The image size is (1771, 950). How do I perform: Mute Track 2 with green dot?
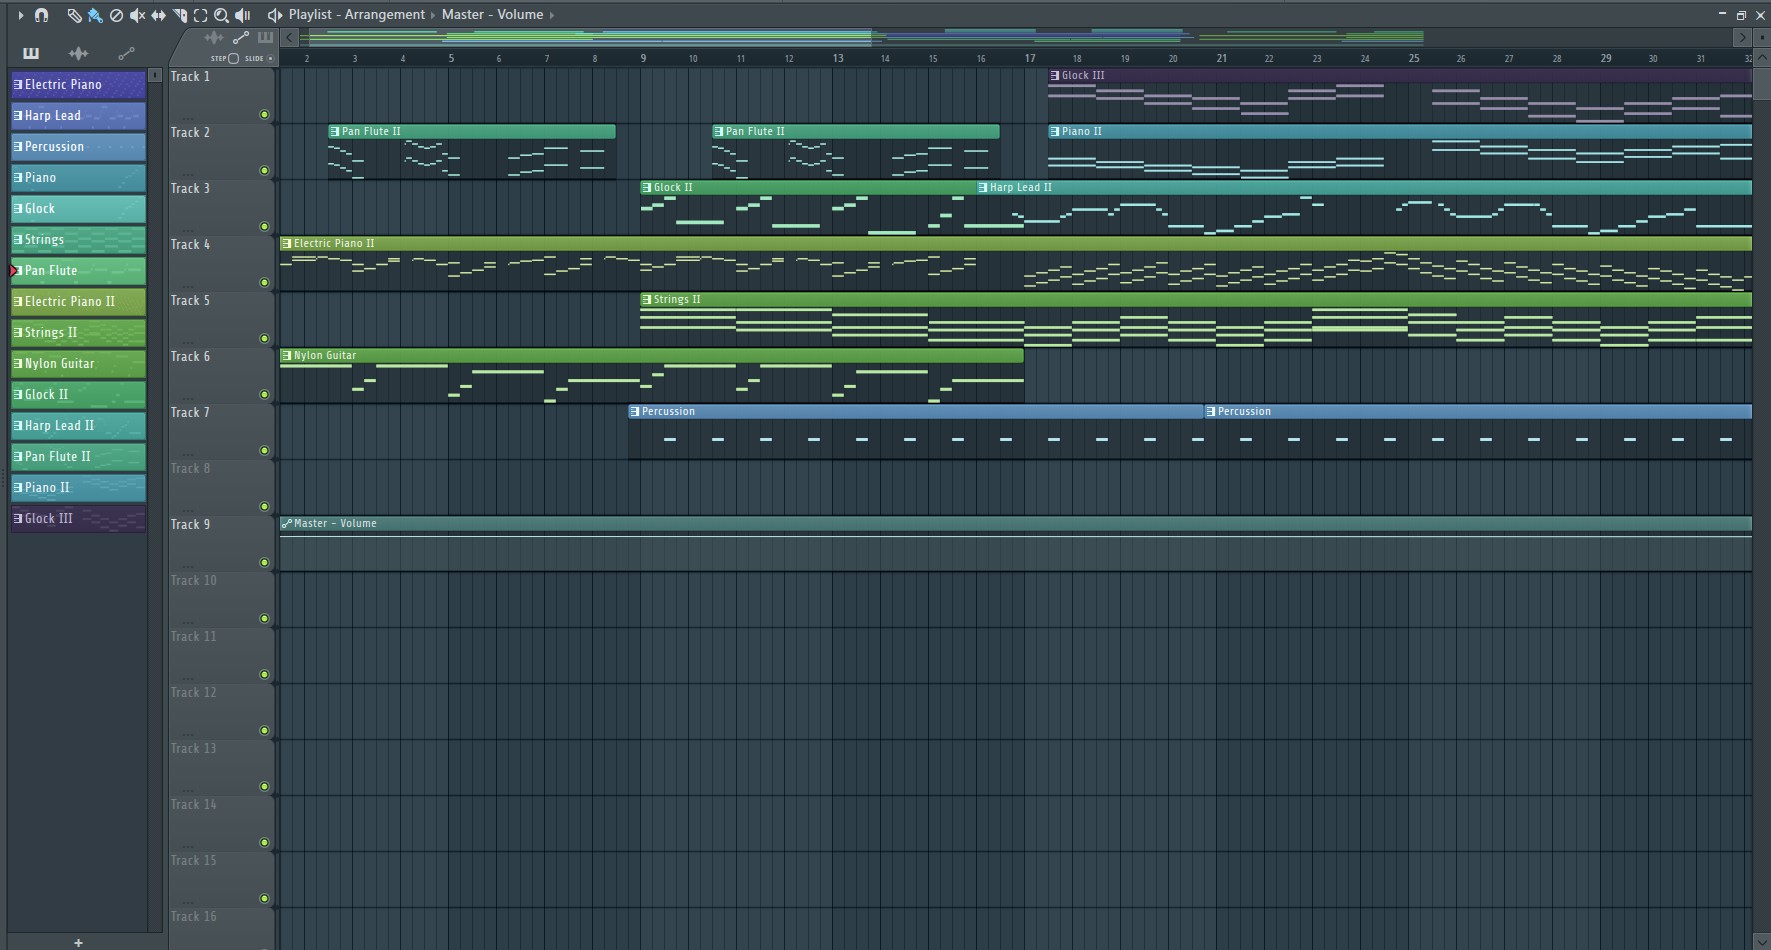[x=264, y=171]
